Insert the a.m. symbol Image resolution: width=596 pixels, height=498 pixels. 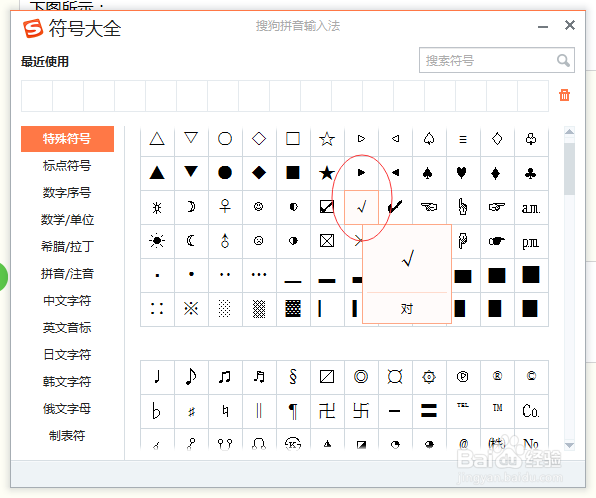click(x=531, y=207)
